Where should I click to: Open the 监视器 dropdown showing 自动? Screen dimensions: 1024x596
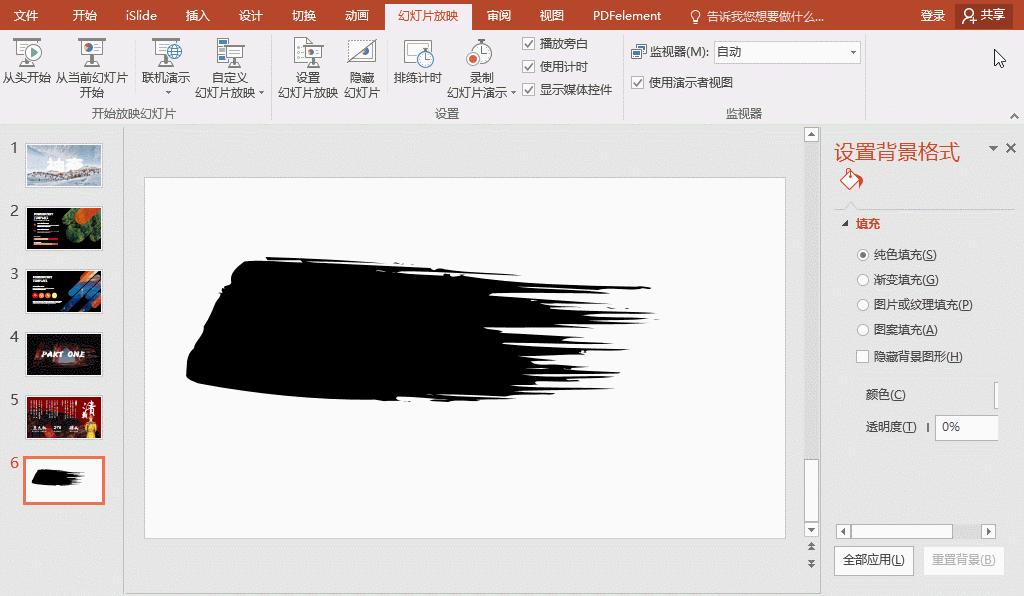click(787, 51)
